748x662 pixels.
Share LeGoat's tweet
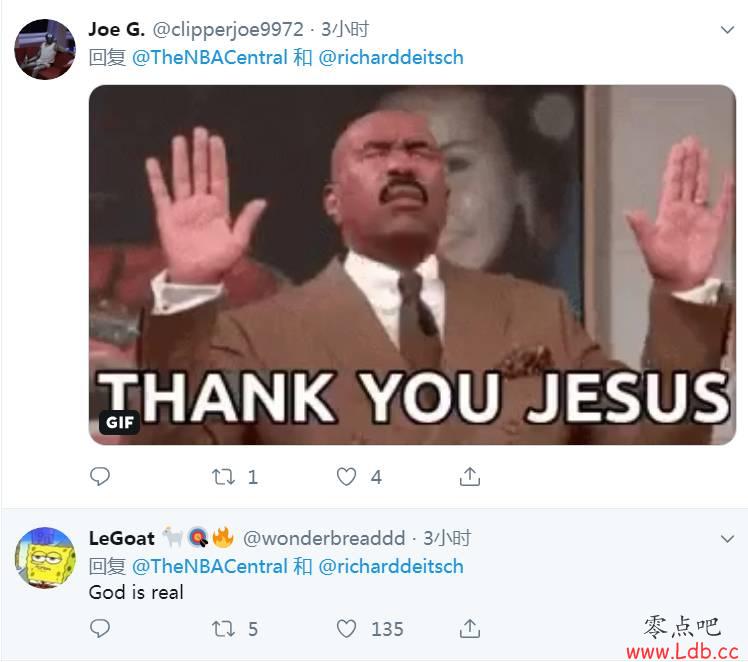tap(470, 628)
